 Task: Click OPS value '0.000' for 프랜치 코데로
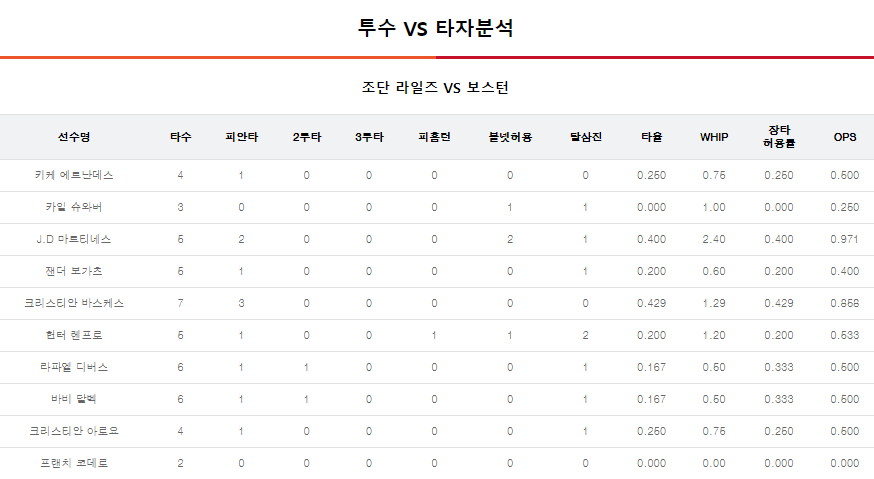[x=844, y=463]
